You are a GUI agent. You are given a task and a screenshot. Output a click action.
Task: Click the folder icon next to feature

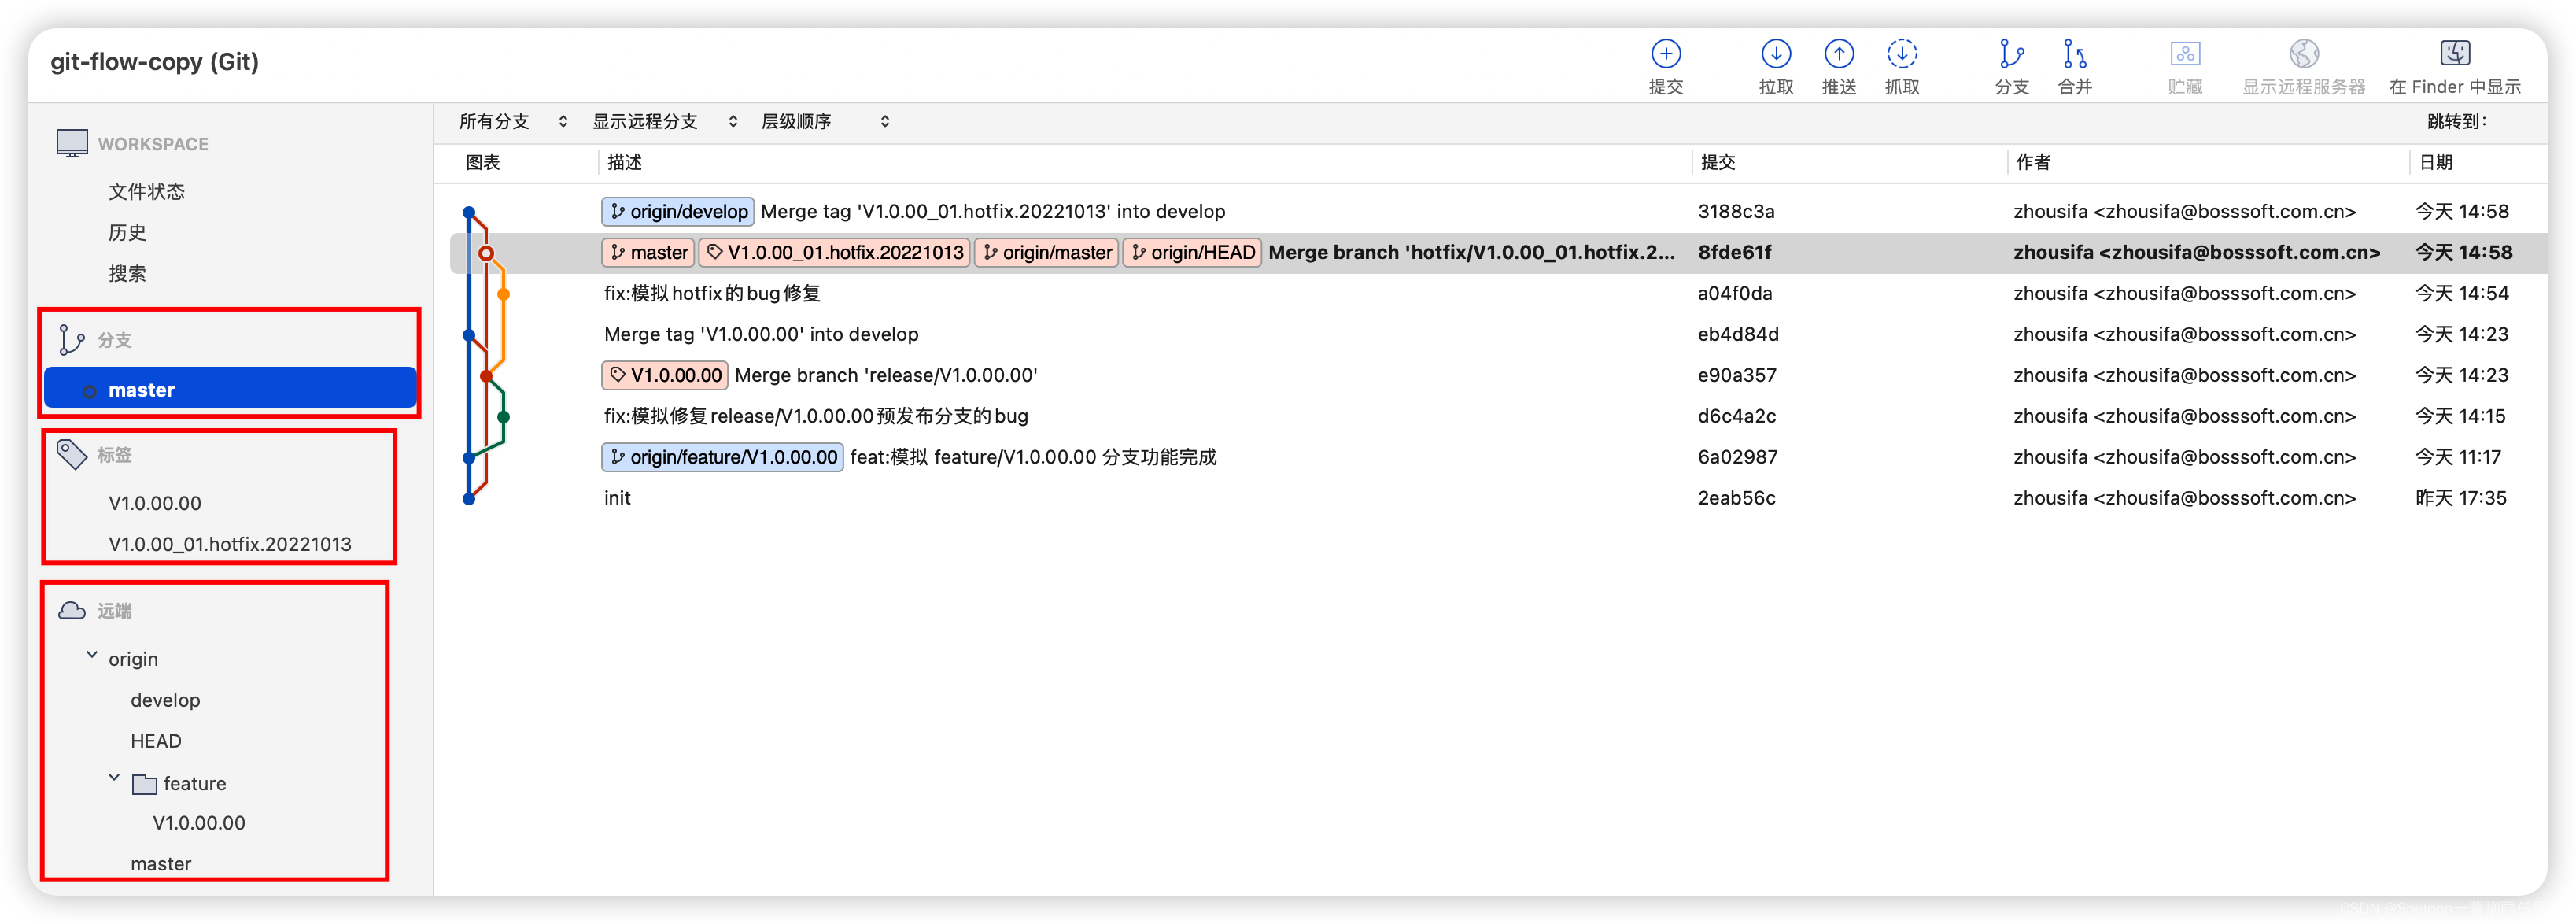(x=144, y=783)
